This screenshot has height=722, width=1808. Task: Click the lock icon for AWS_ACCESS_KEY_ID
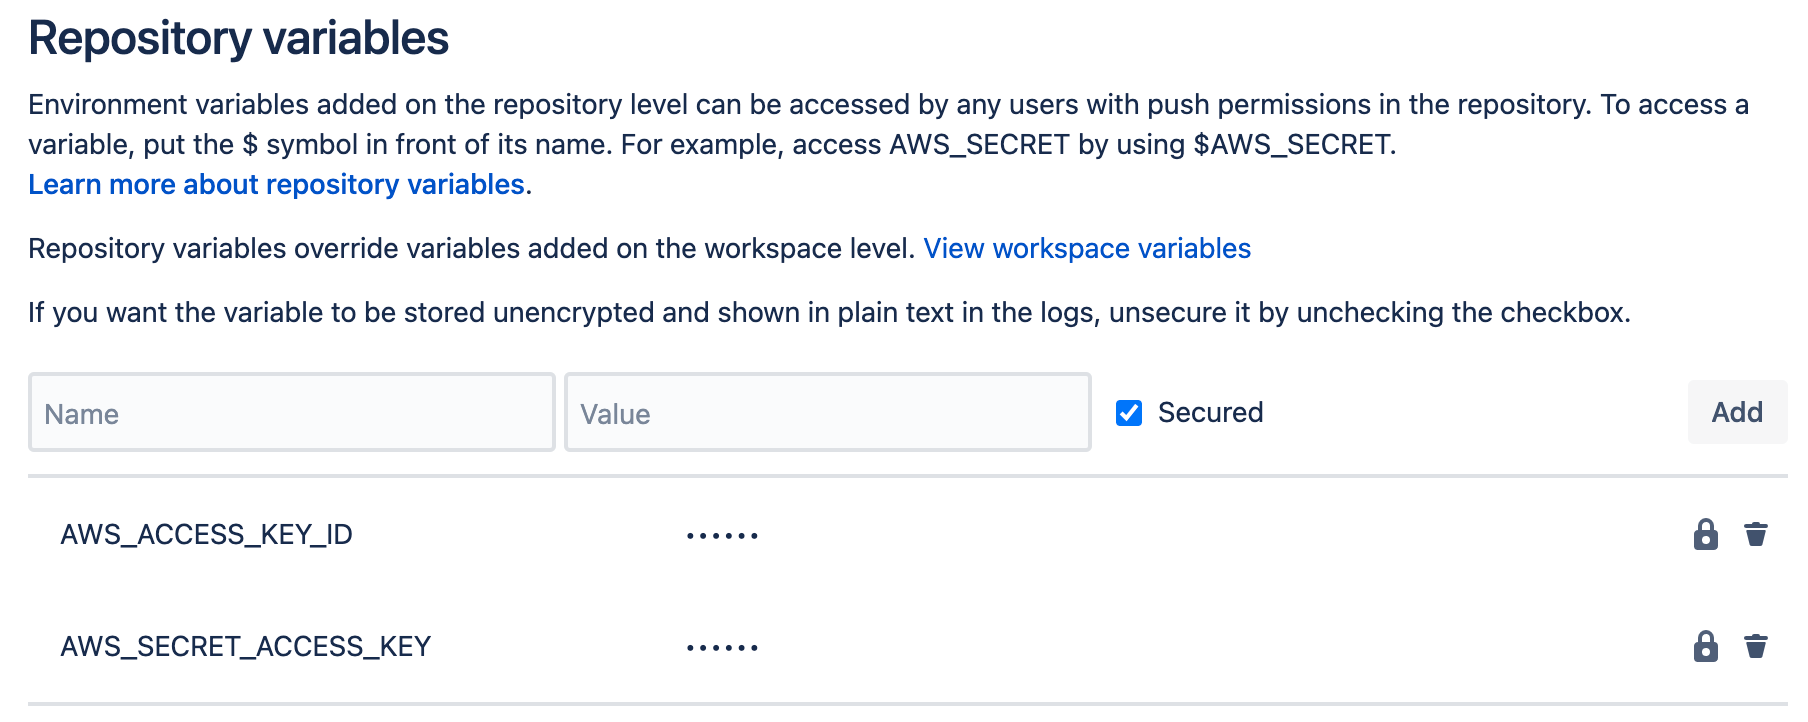[x=1705, y=535]
